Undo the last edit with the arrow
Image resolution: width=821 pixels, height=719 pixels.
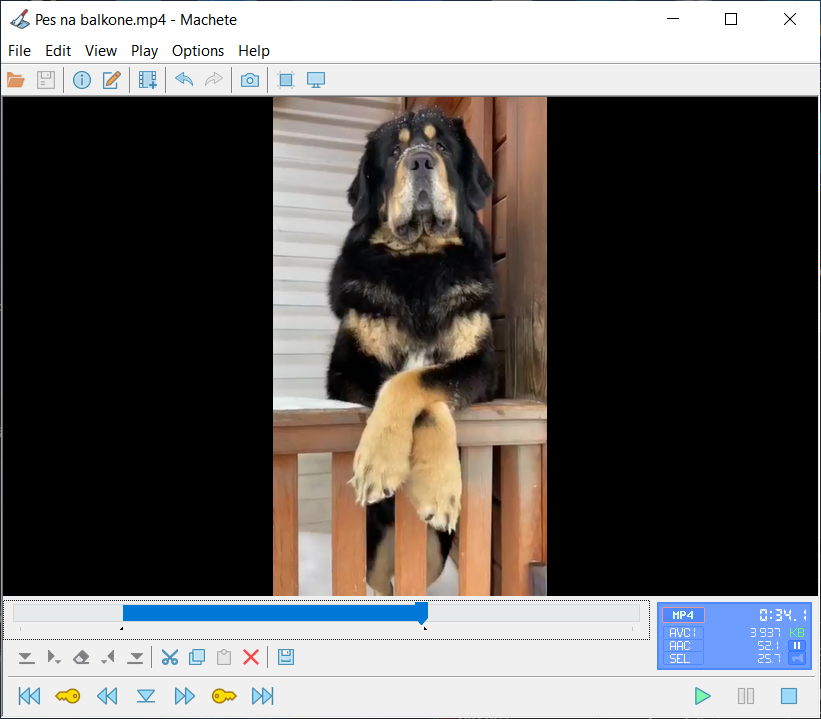(x=184, y=80)
